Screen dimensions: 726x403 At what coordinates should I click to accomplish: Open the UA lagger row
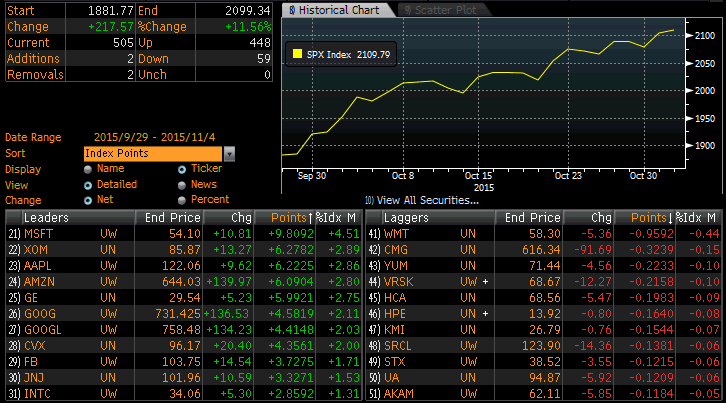coord(544,378)
